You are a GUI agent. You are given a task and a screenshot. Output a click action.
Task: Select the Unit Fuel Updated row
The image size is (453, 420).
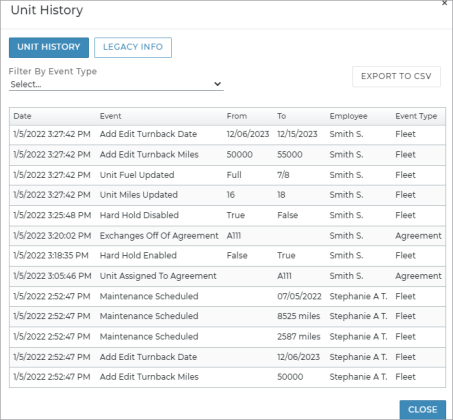227,175
